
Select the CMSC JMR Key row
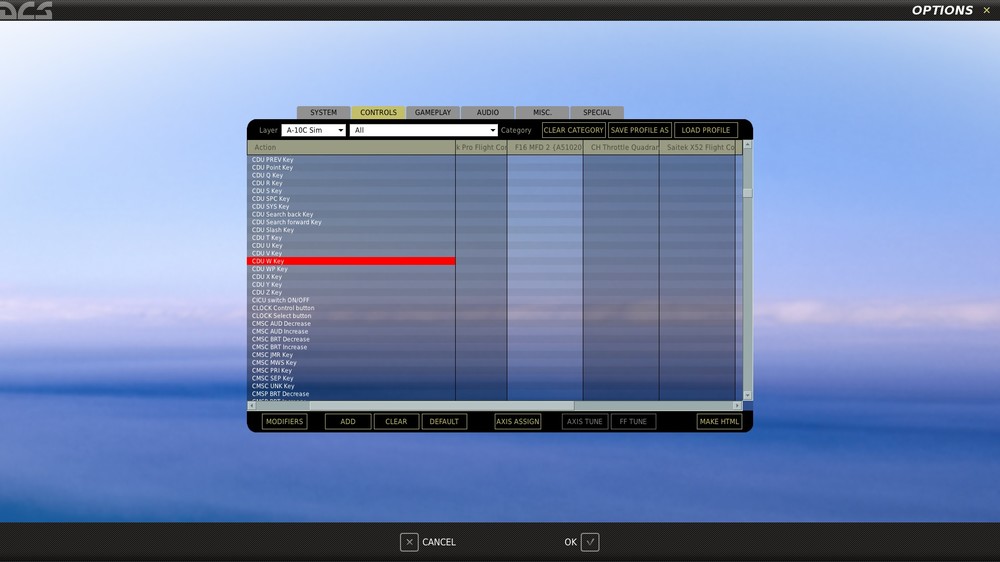(x=351, y=355)
